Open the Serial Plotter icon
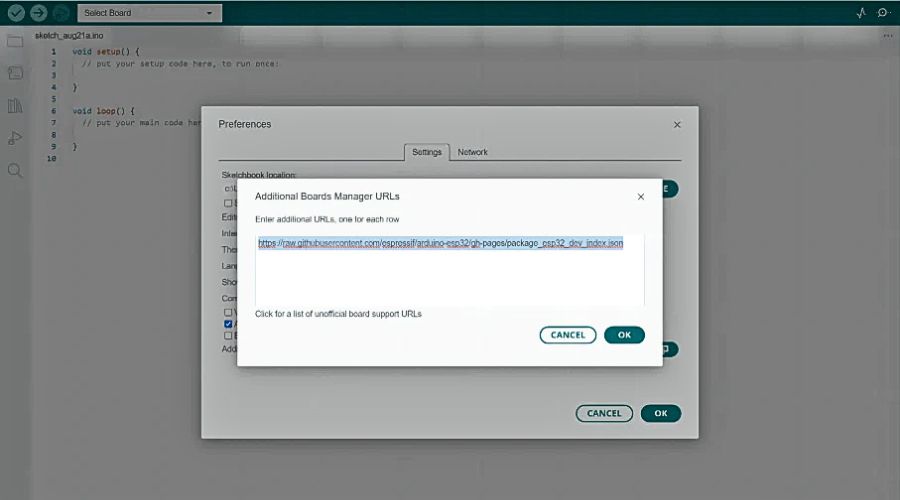 point(861,13)
